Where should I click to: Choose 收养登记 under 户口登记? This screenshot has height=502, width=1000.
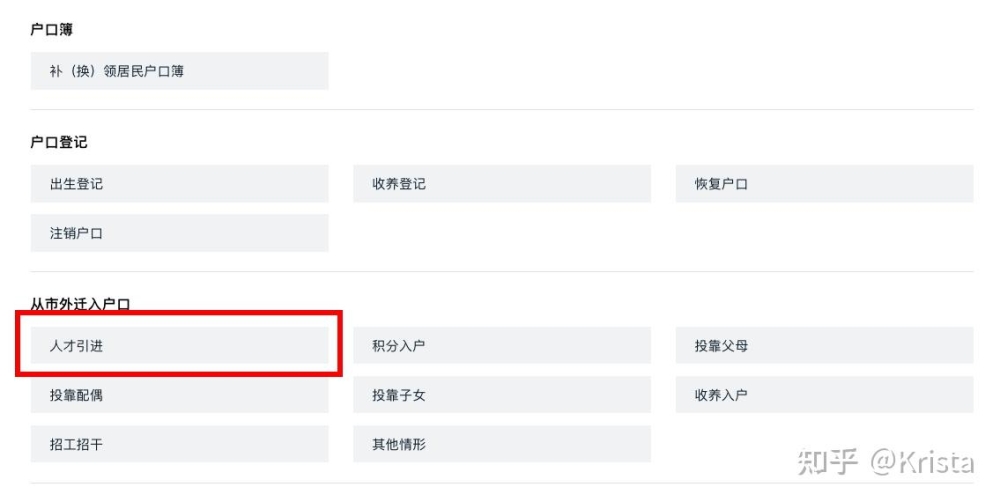point(502,184)
